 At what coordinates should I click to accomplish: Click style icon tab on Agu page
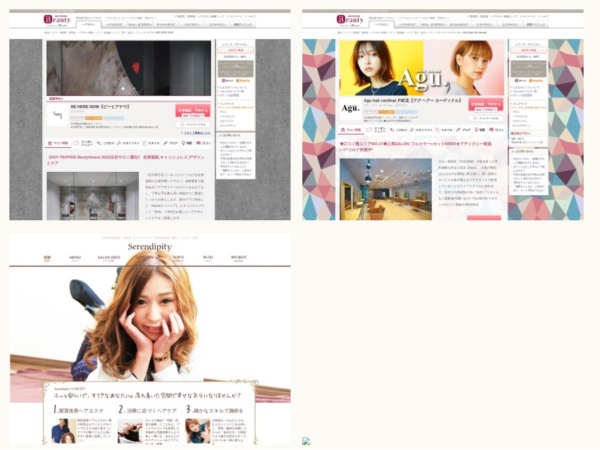(x=438, y=130)
